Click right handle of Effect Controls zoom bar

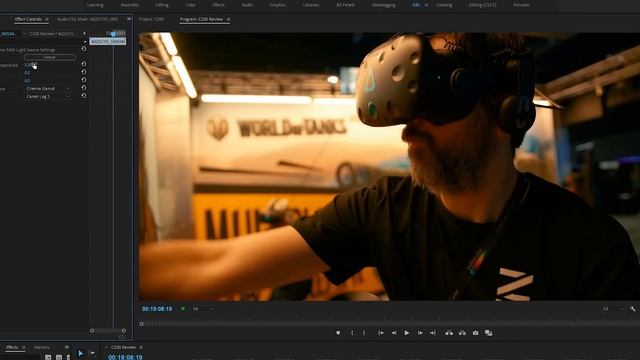tap(124, 331)
